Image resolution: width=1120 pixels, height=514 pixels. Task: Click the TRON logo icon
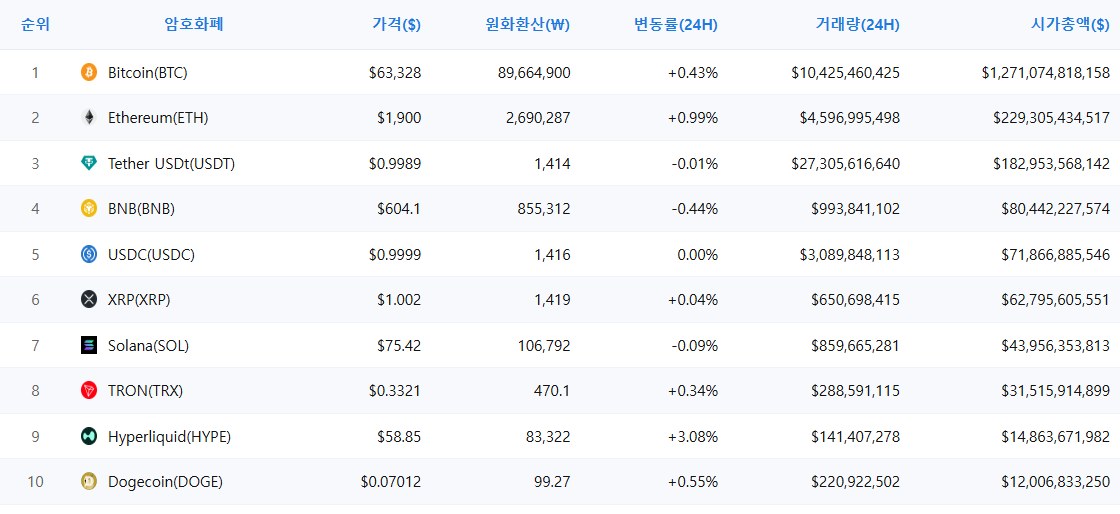[89, 390]
